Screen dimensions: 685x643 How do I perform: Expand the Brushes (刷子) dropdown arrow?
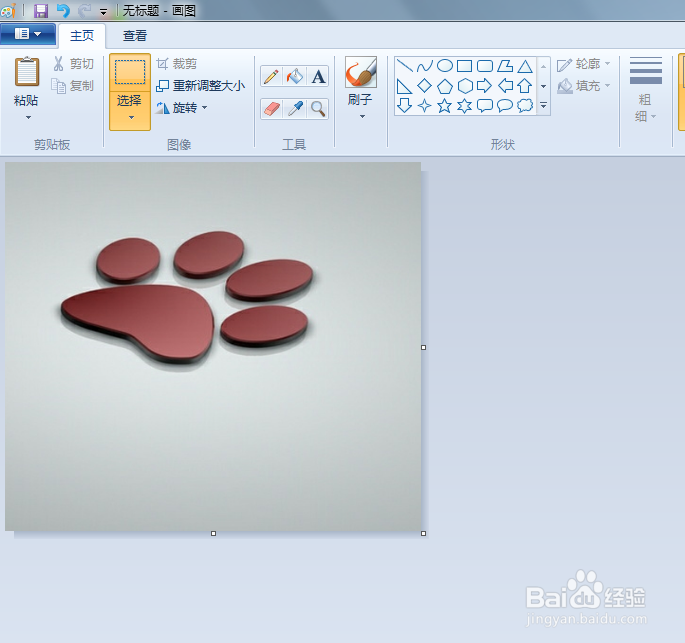pos(362,117)
